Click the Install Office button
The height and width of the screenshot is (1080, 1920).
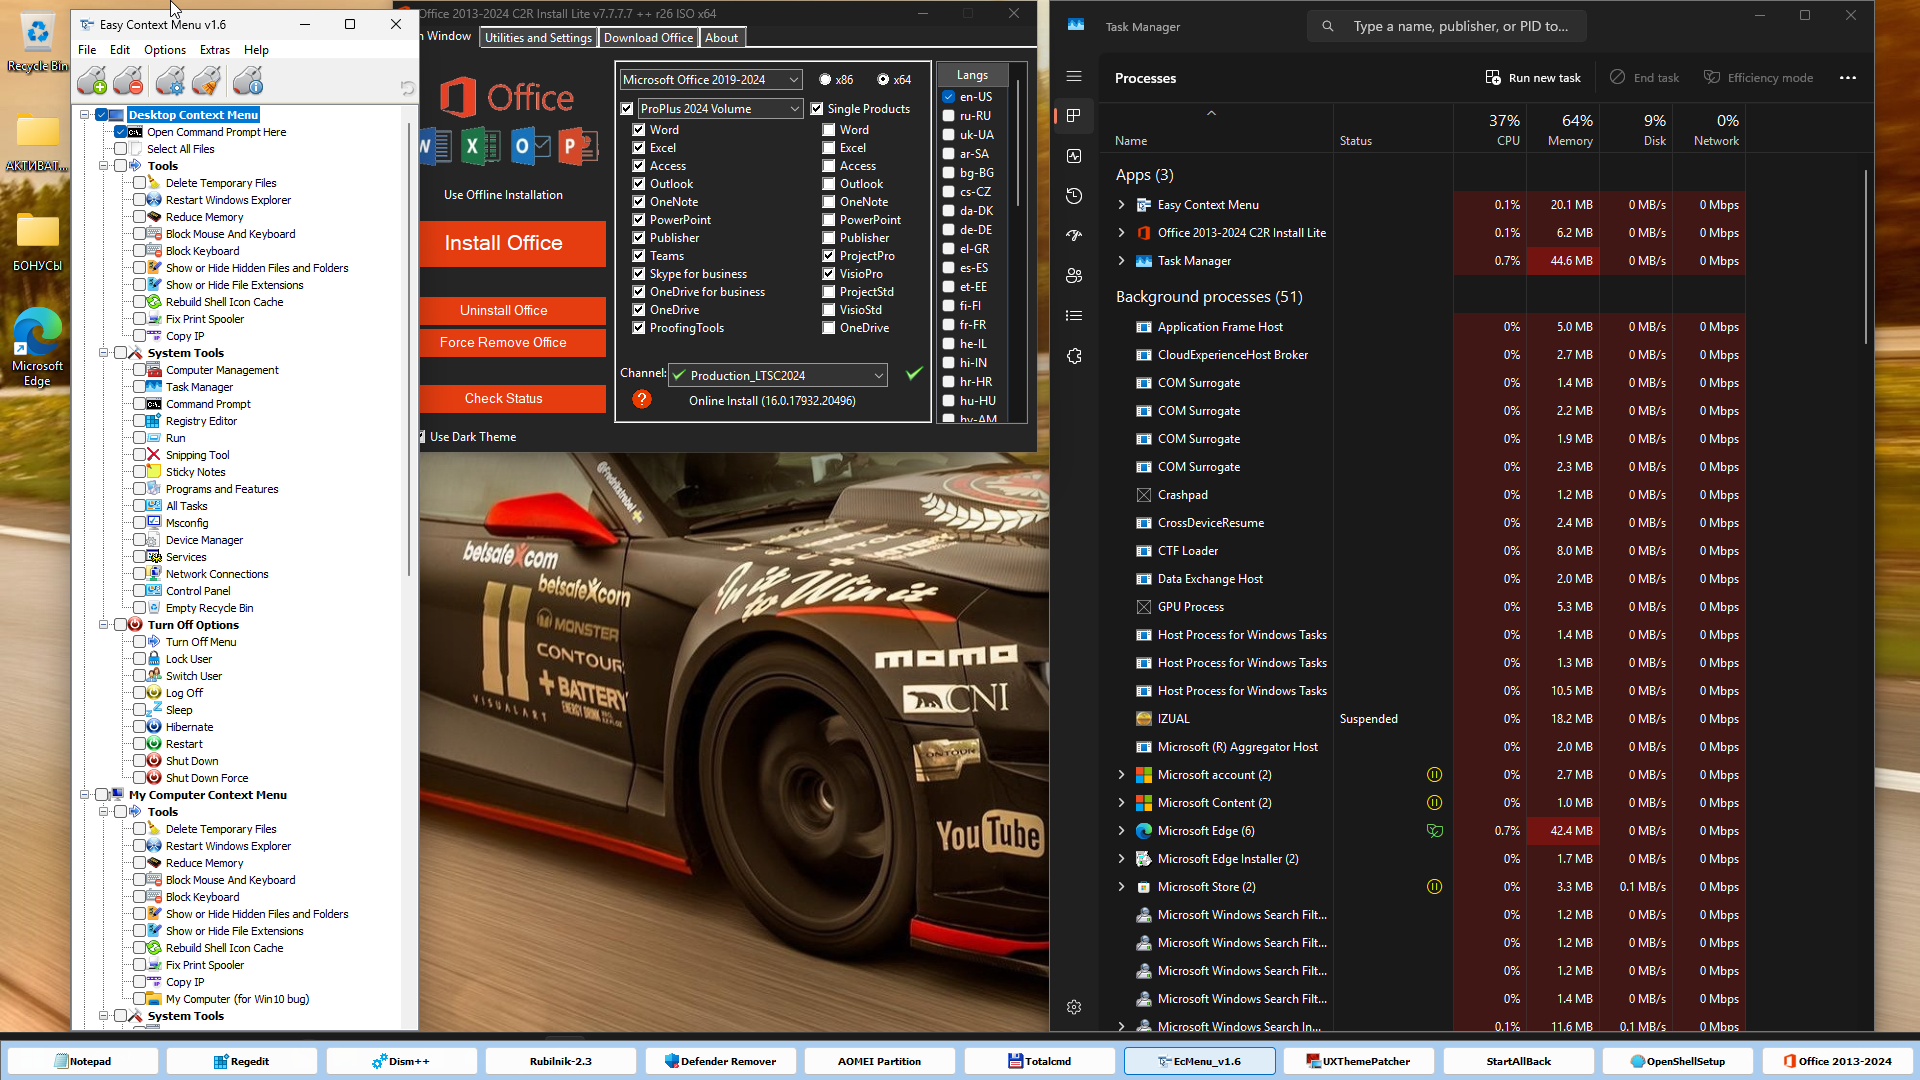tap(512, 243)
